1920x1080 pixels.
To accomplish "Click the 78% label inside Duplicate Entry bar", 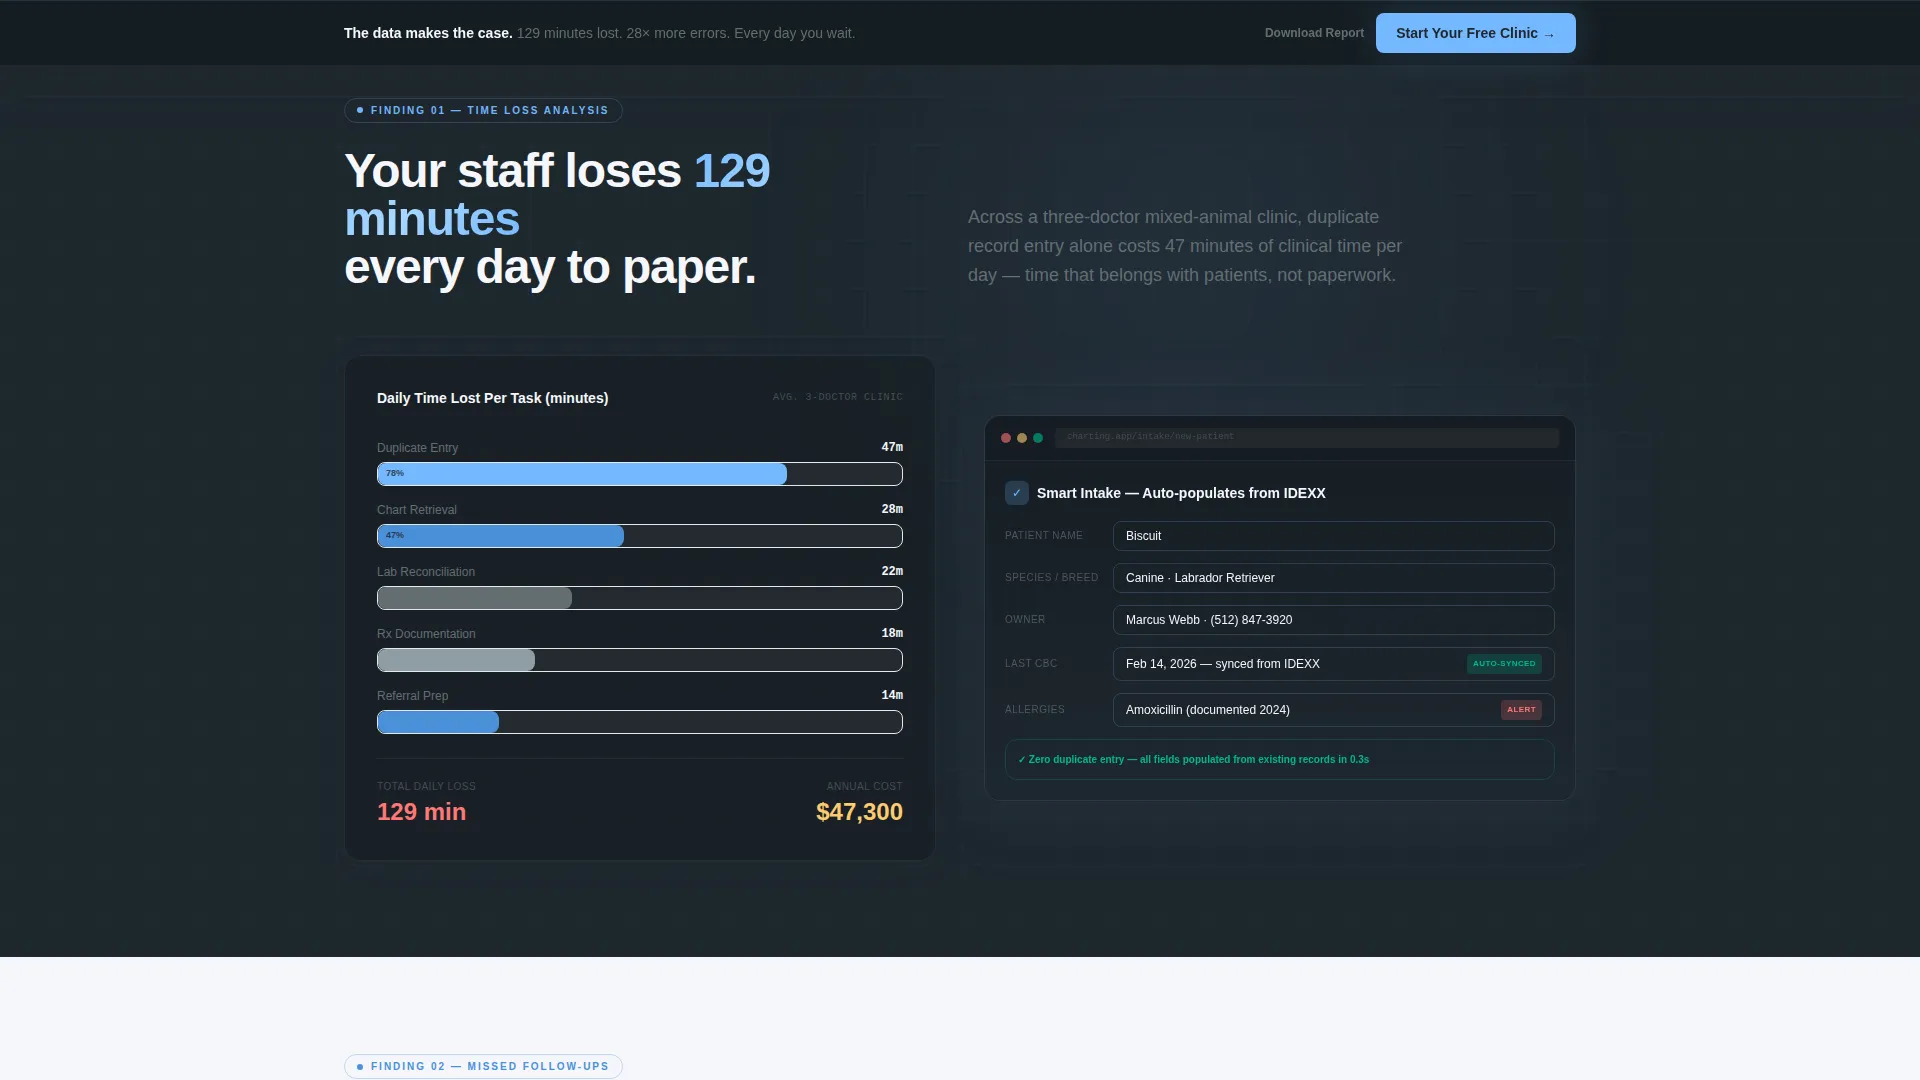I will click(395, 474).
